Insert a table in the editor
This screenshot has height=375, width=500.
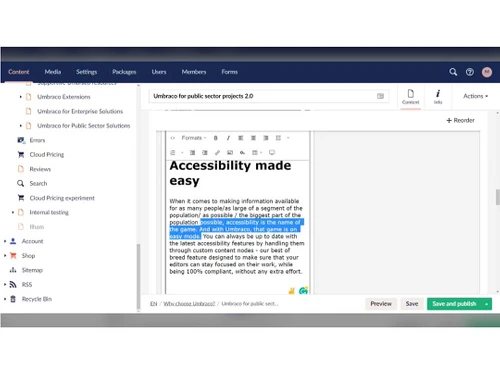point(255,153)
